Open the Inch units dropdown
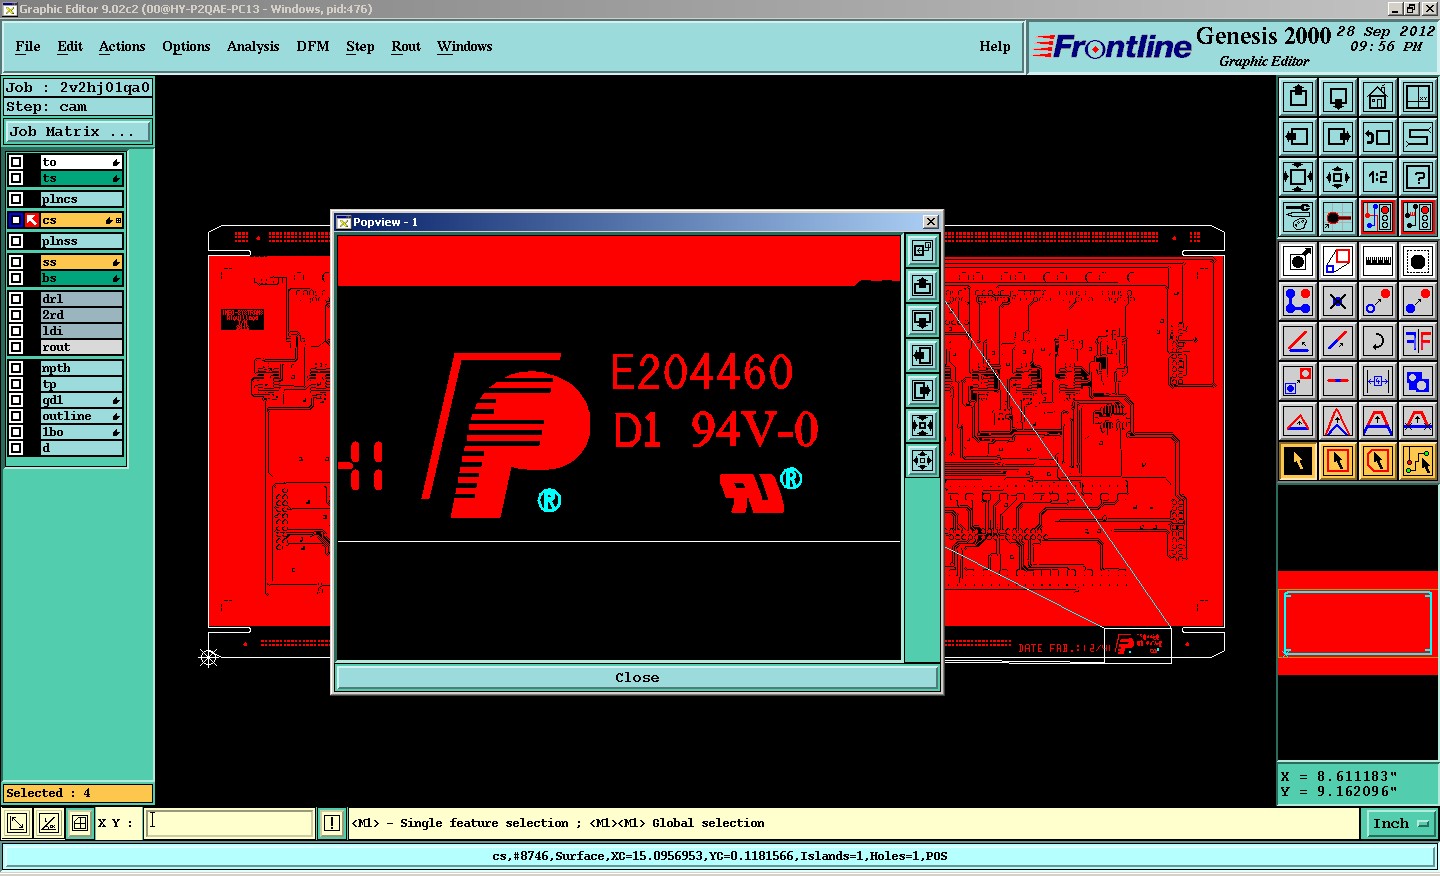 tap(1400, 824)
